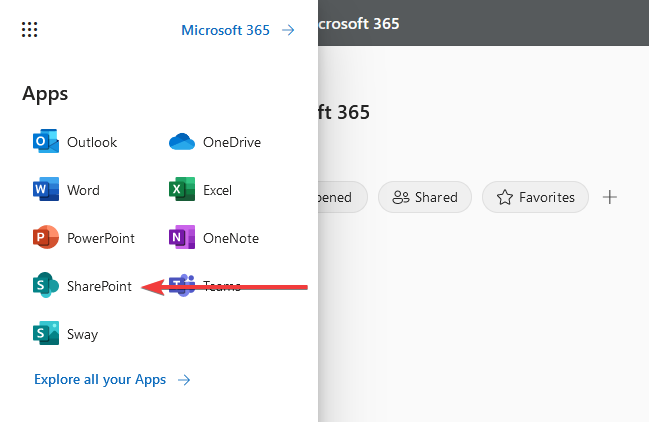Launch the OneDrive cloud icon
This screenshot has height=422, width=649.
point(182,141)
